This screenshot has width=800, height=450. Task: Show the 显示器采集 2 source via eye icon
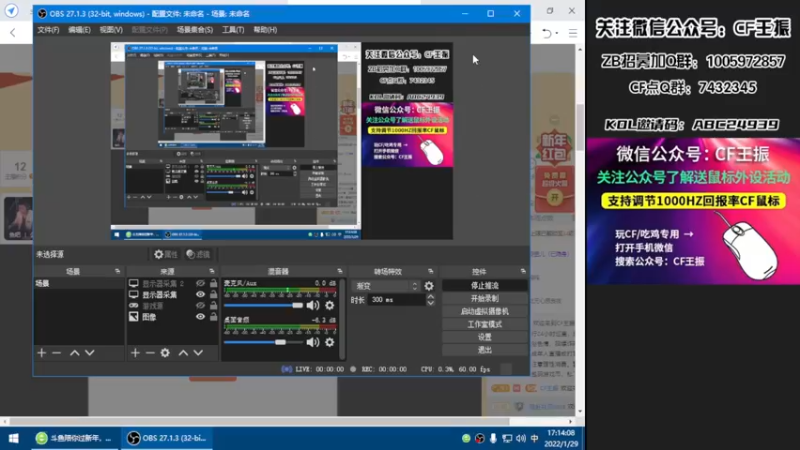pyautogui.click(x=200, y=283)
